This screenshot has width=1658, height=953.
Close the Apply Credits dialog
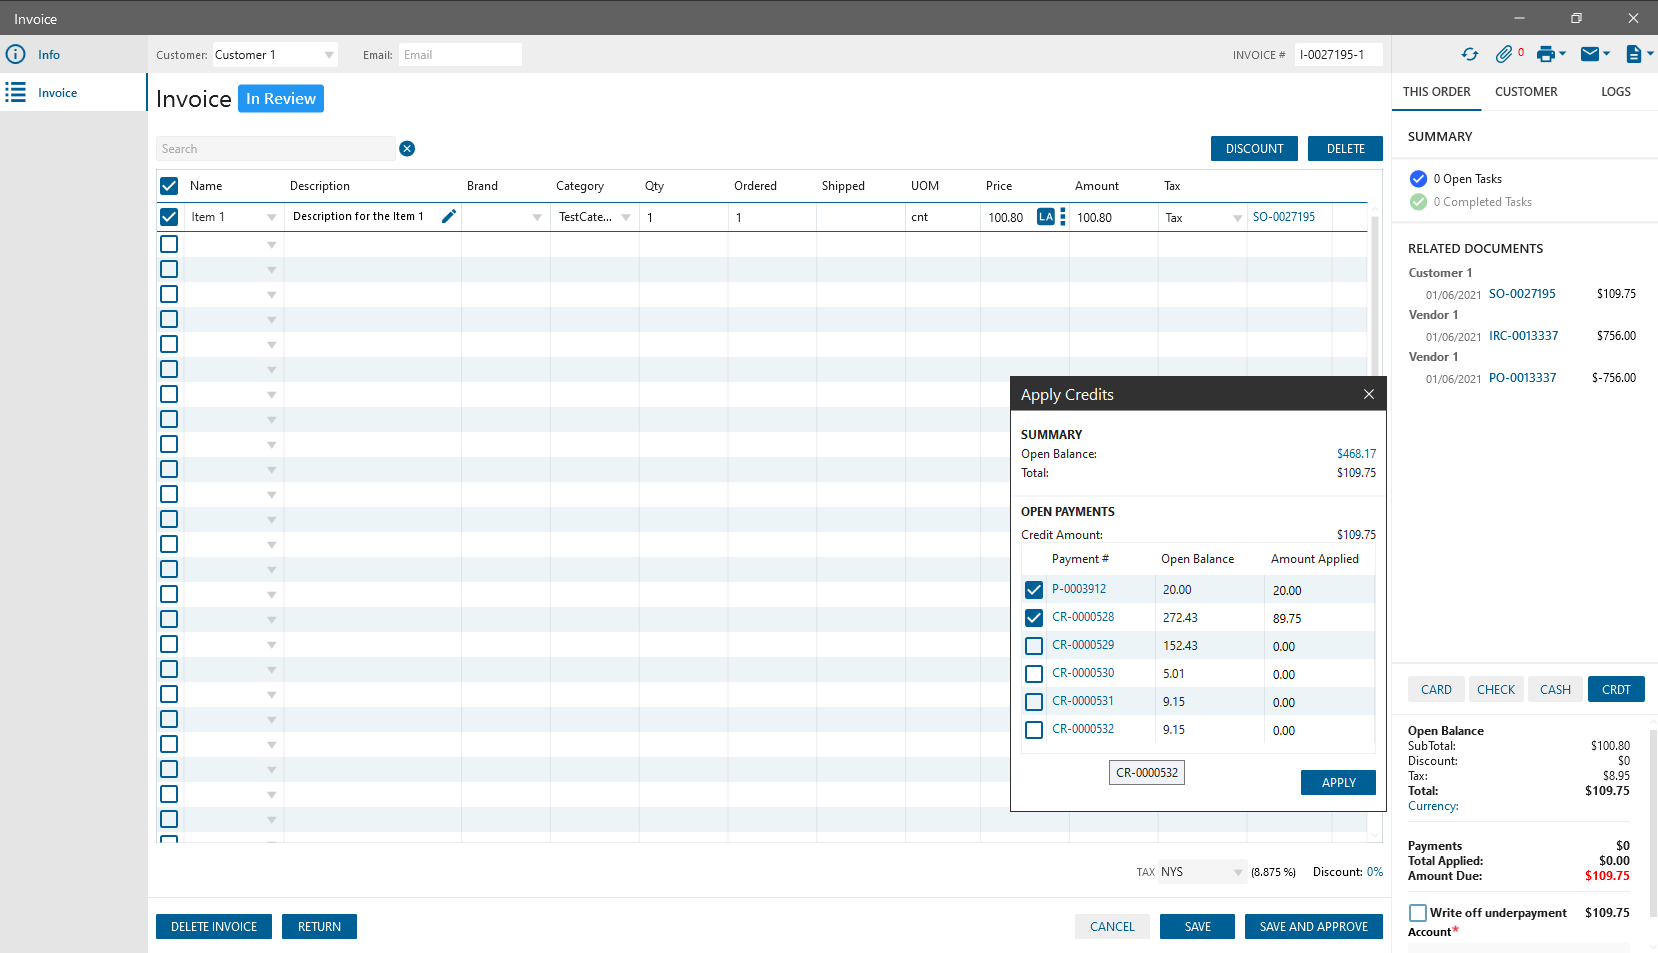click(x=1368, y=395)
